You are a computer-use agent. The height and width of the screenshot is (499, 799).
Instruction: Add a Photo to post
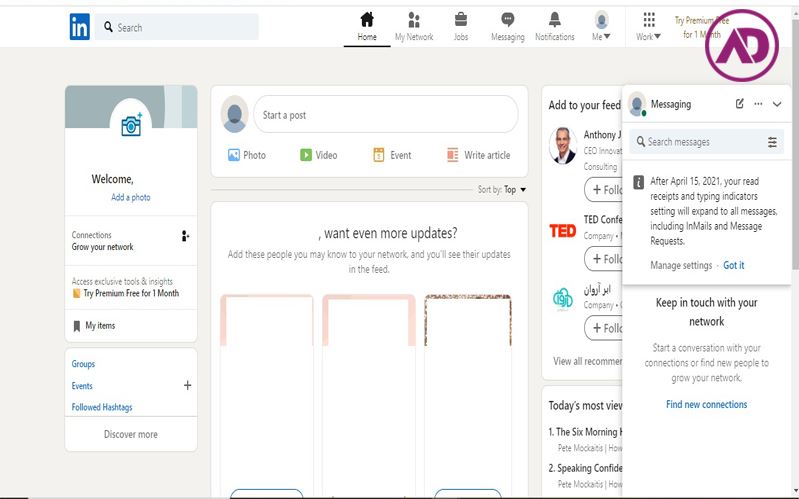247,155
